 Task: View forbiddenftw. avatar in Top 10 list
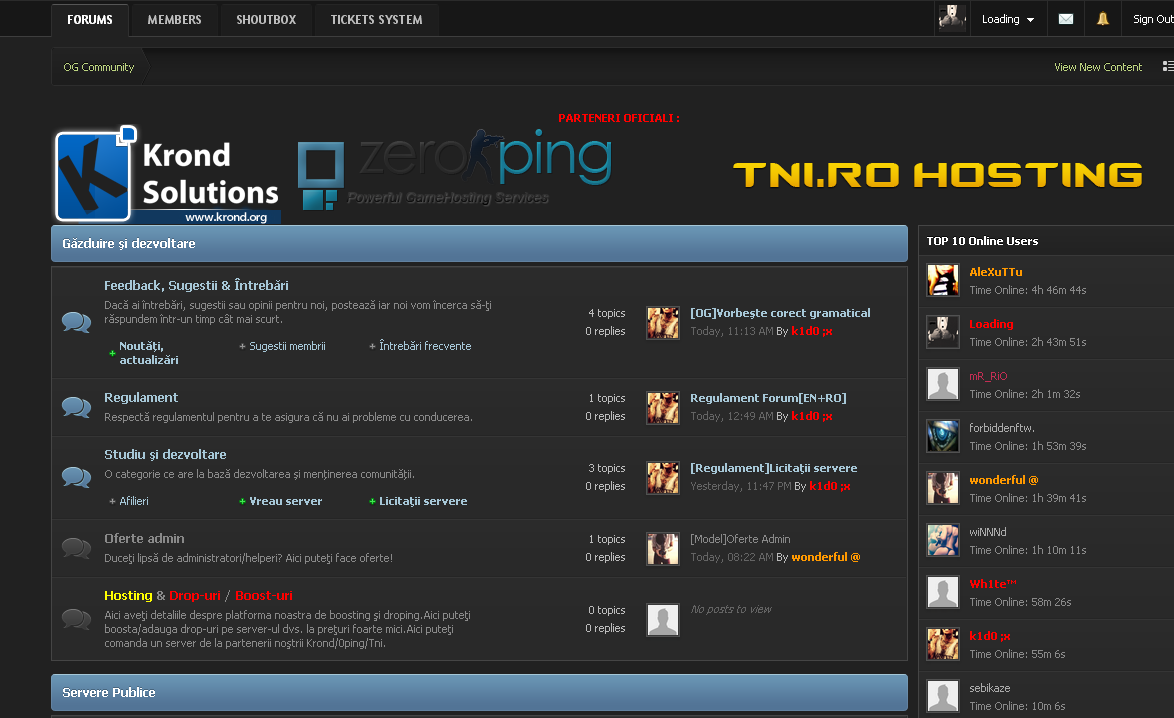(x=943, y=436)
